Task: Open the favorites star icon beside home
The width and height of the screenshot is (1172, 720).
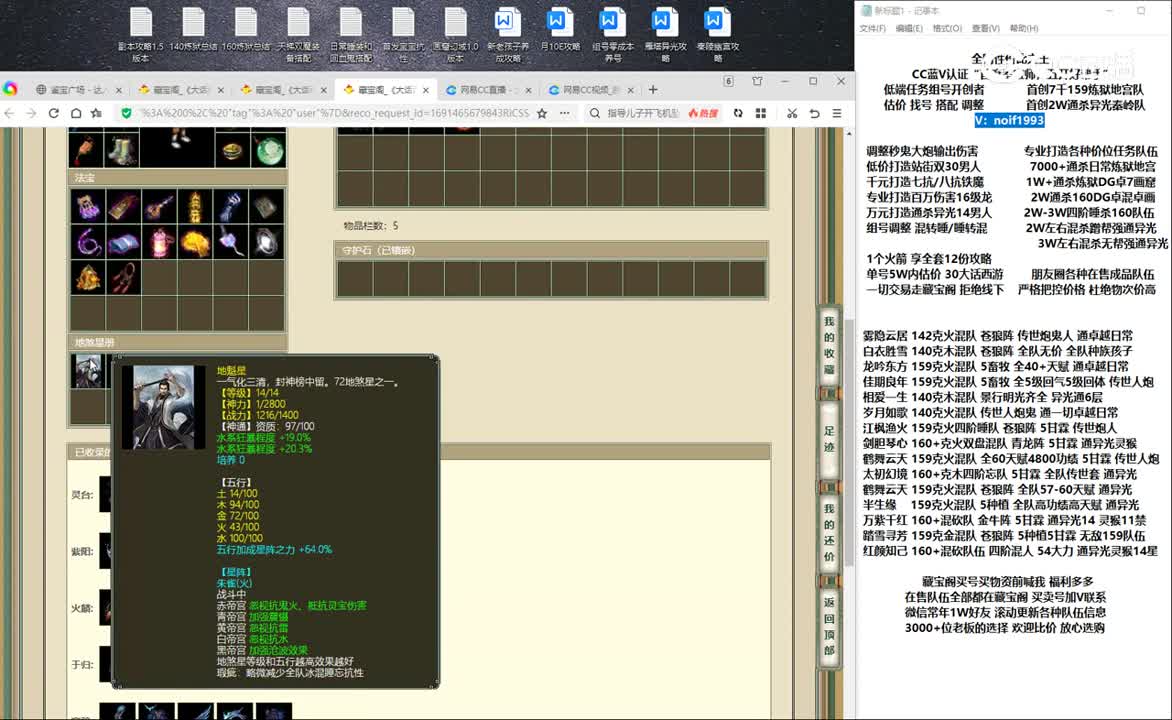Action: [x=96, y=113]
